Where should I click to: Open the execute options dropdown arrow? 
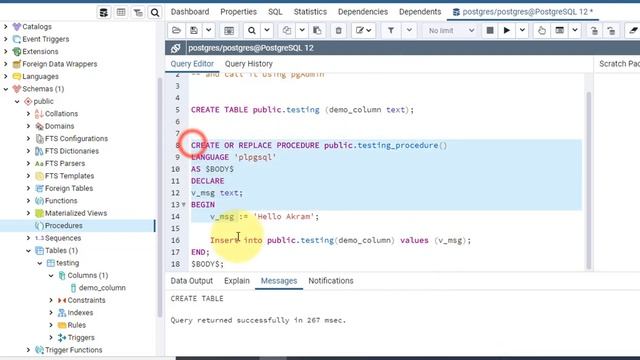(522, 31)
